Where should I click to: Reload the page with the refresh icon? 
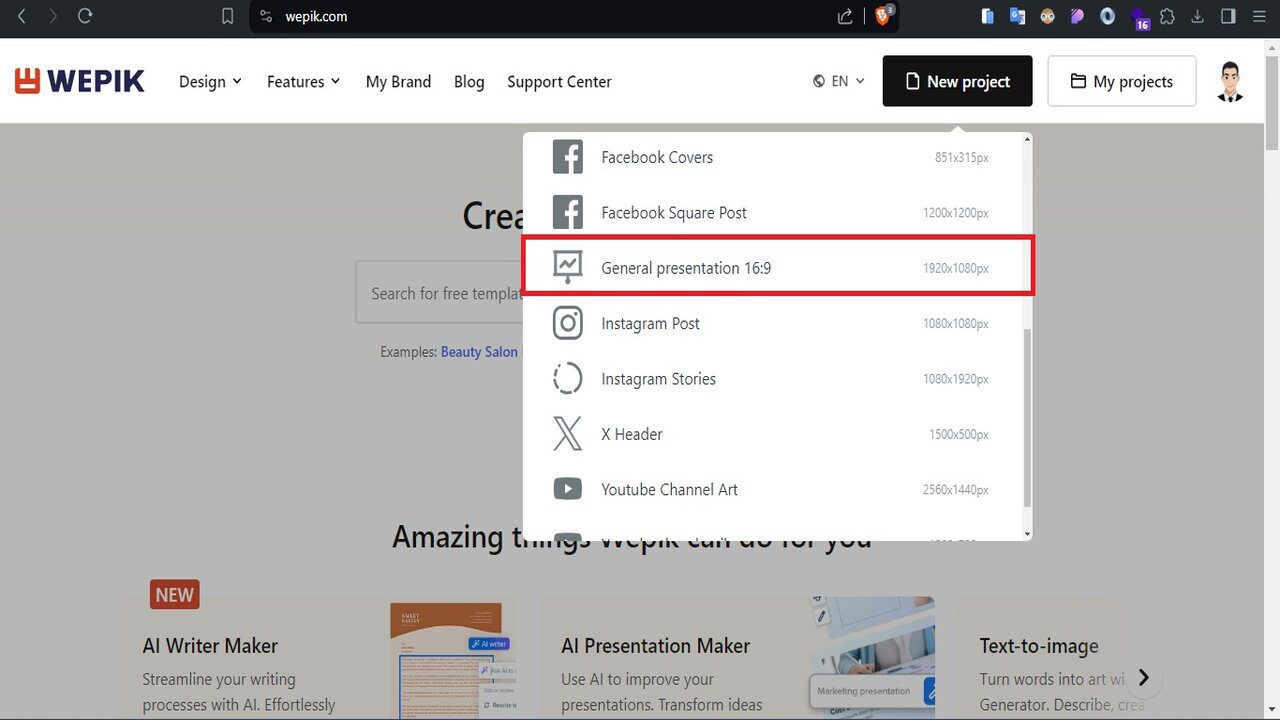click(85, 16)
